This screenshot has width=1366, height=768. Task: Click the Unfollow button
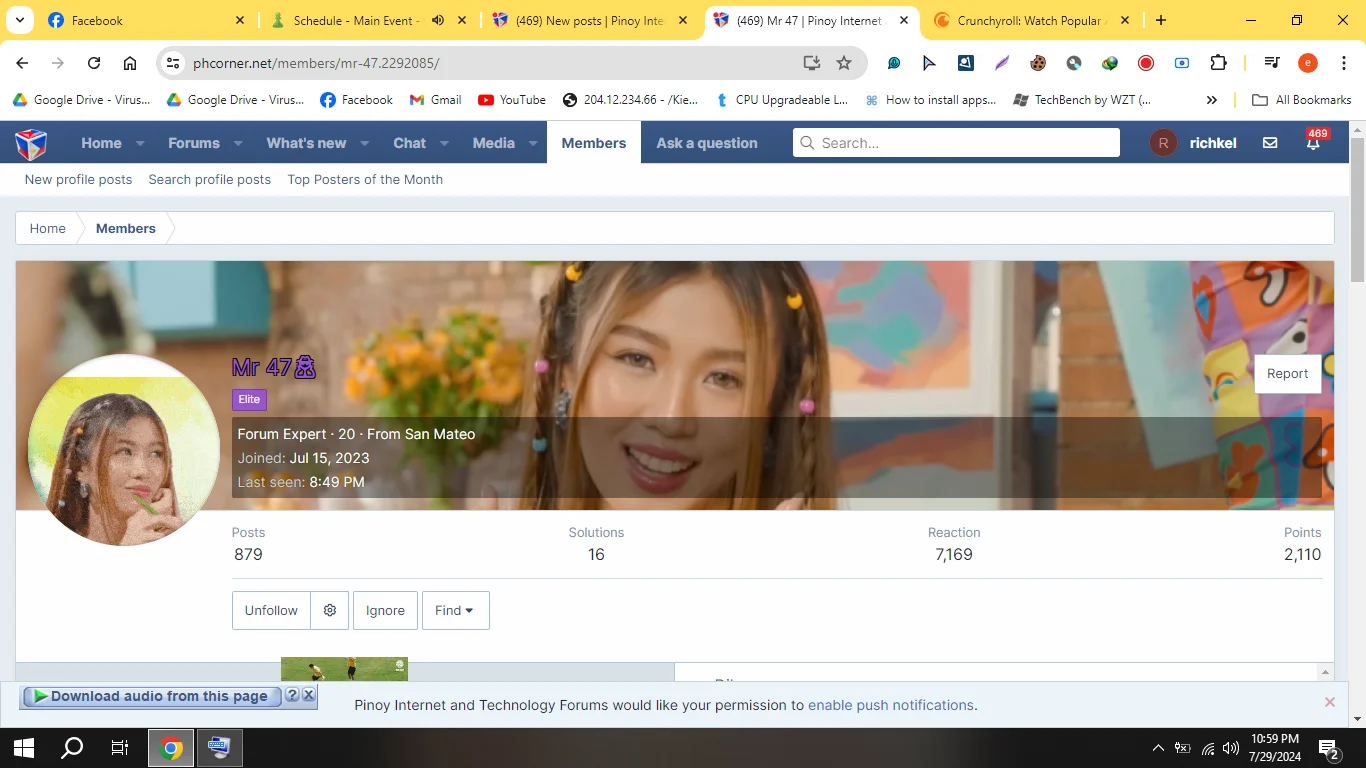[x=271, y=610]
